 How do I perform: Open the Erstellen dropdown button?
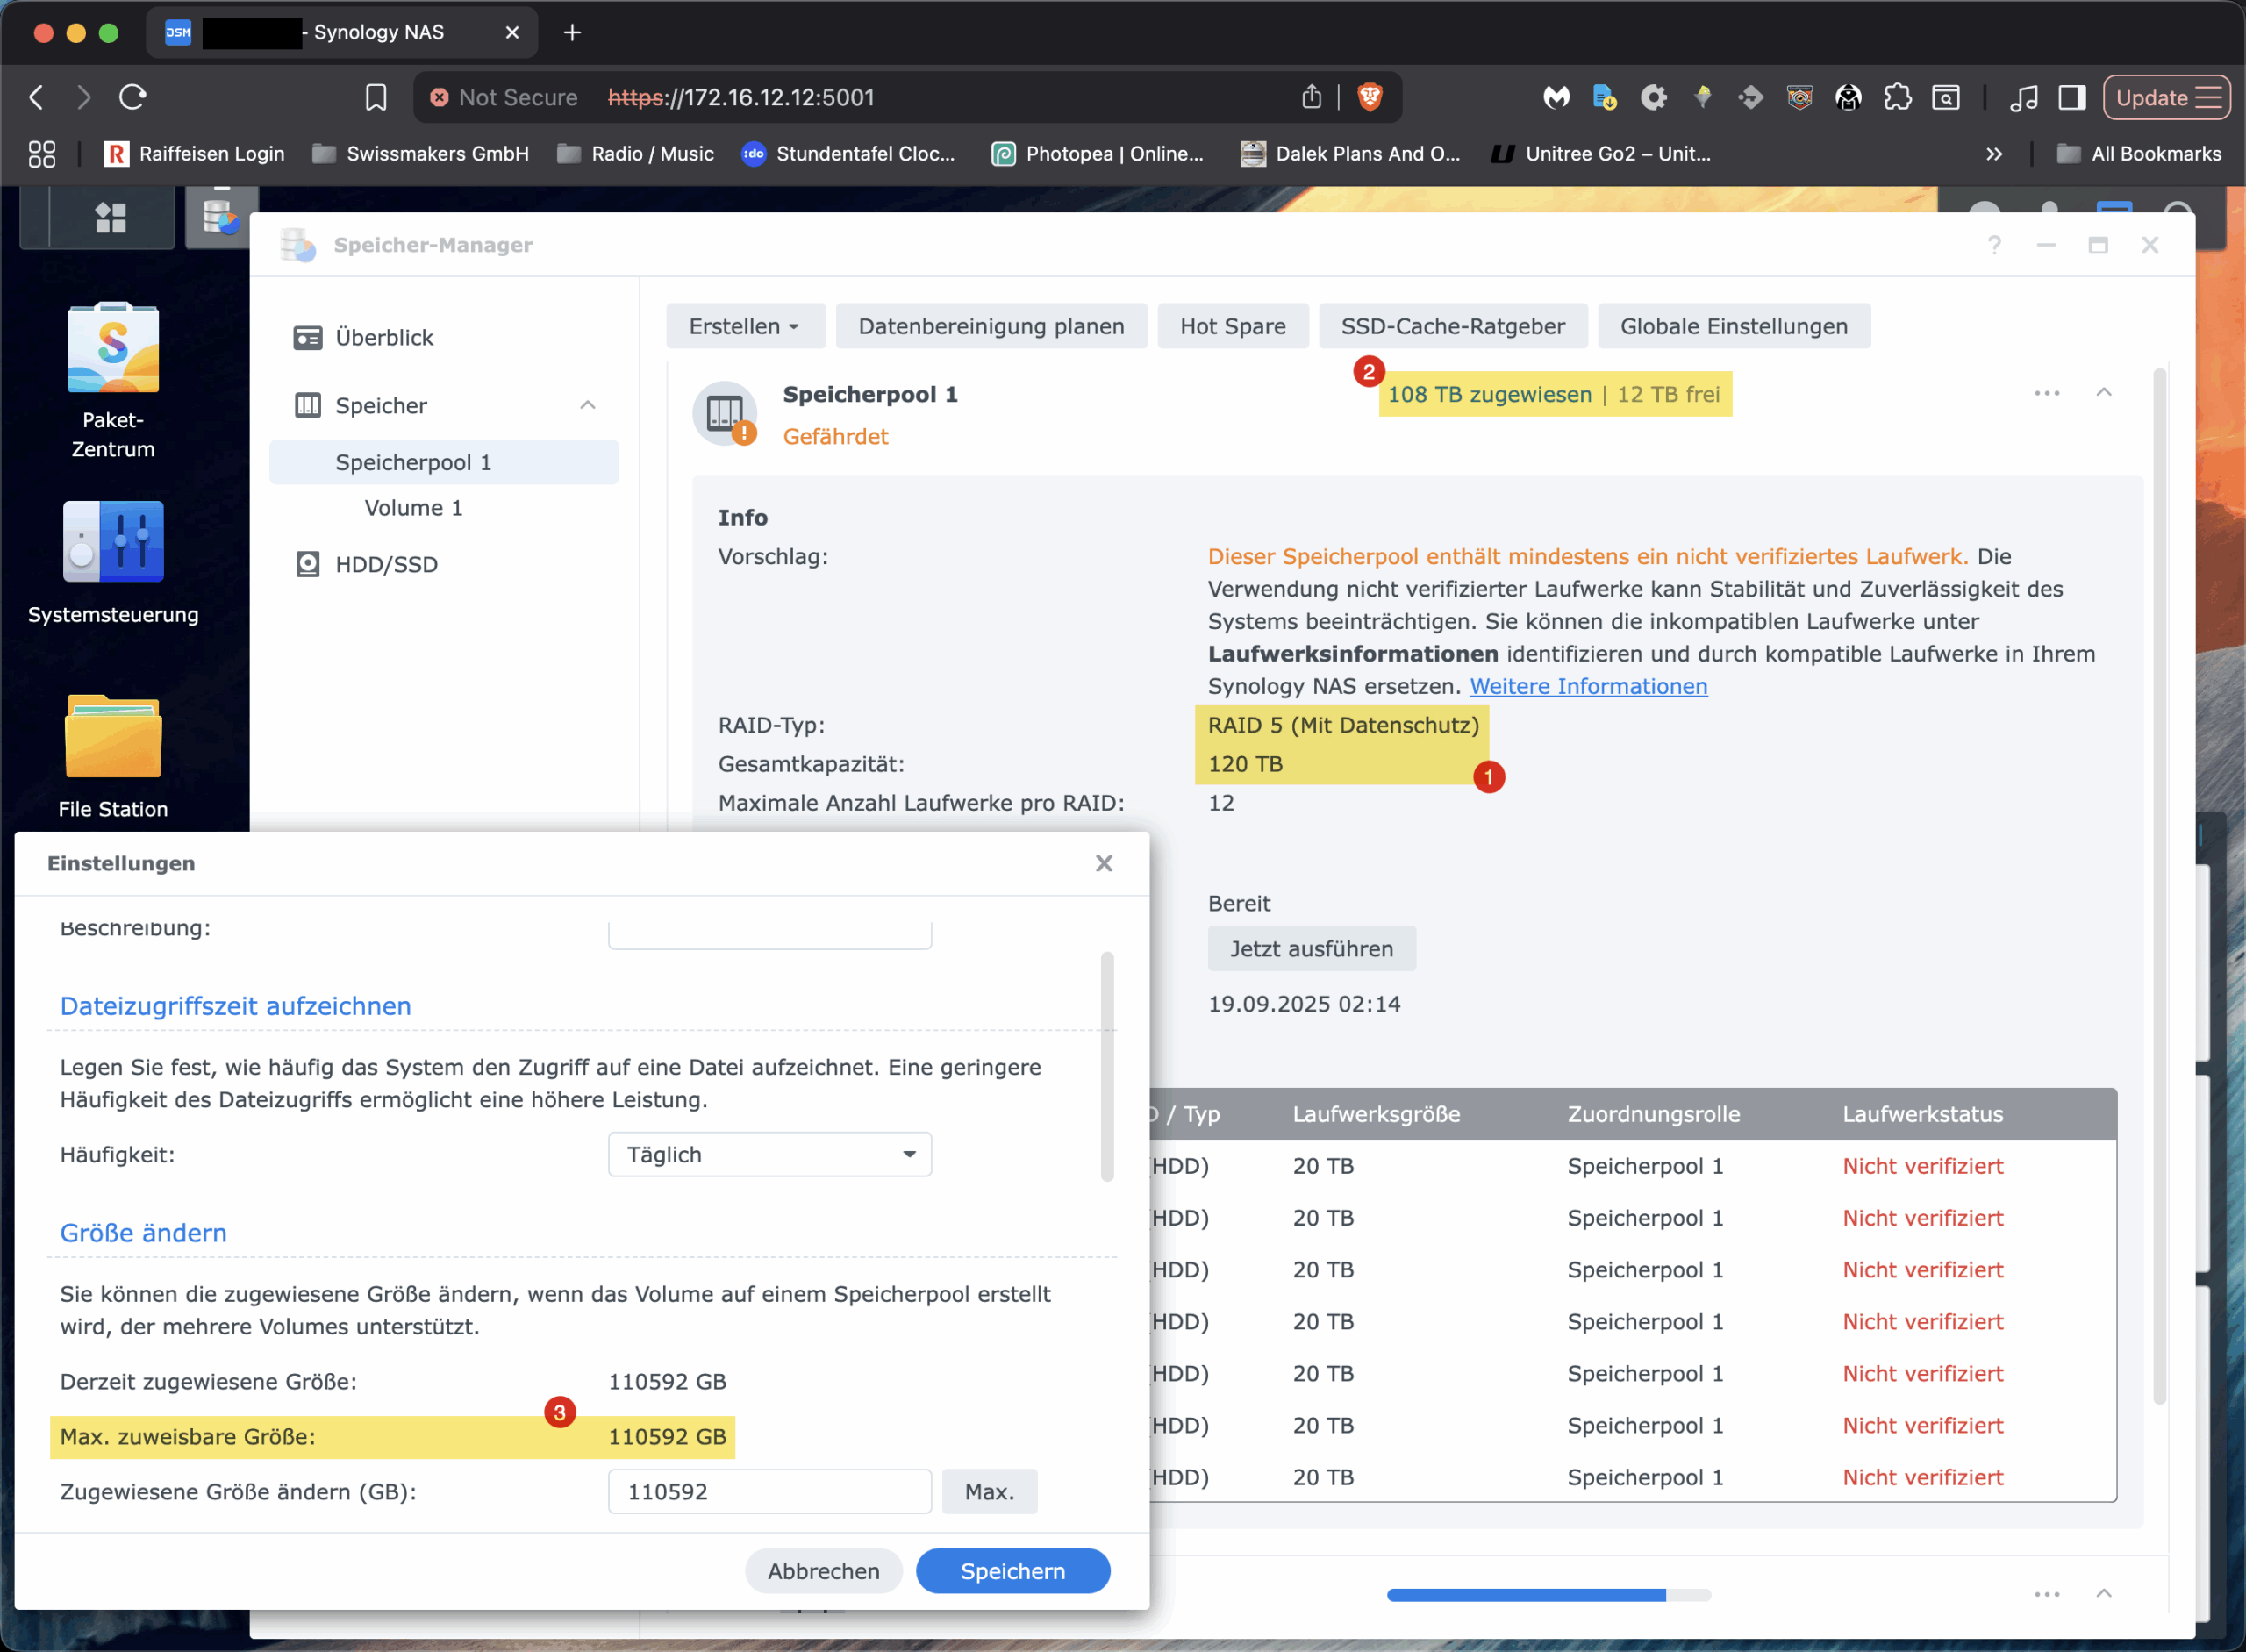point(745,327)
